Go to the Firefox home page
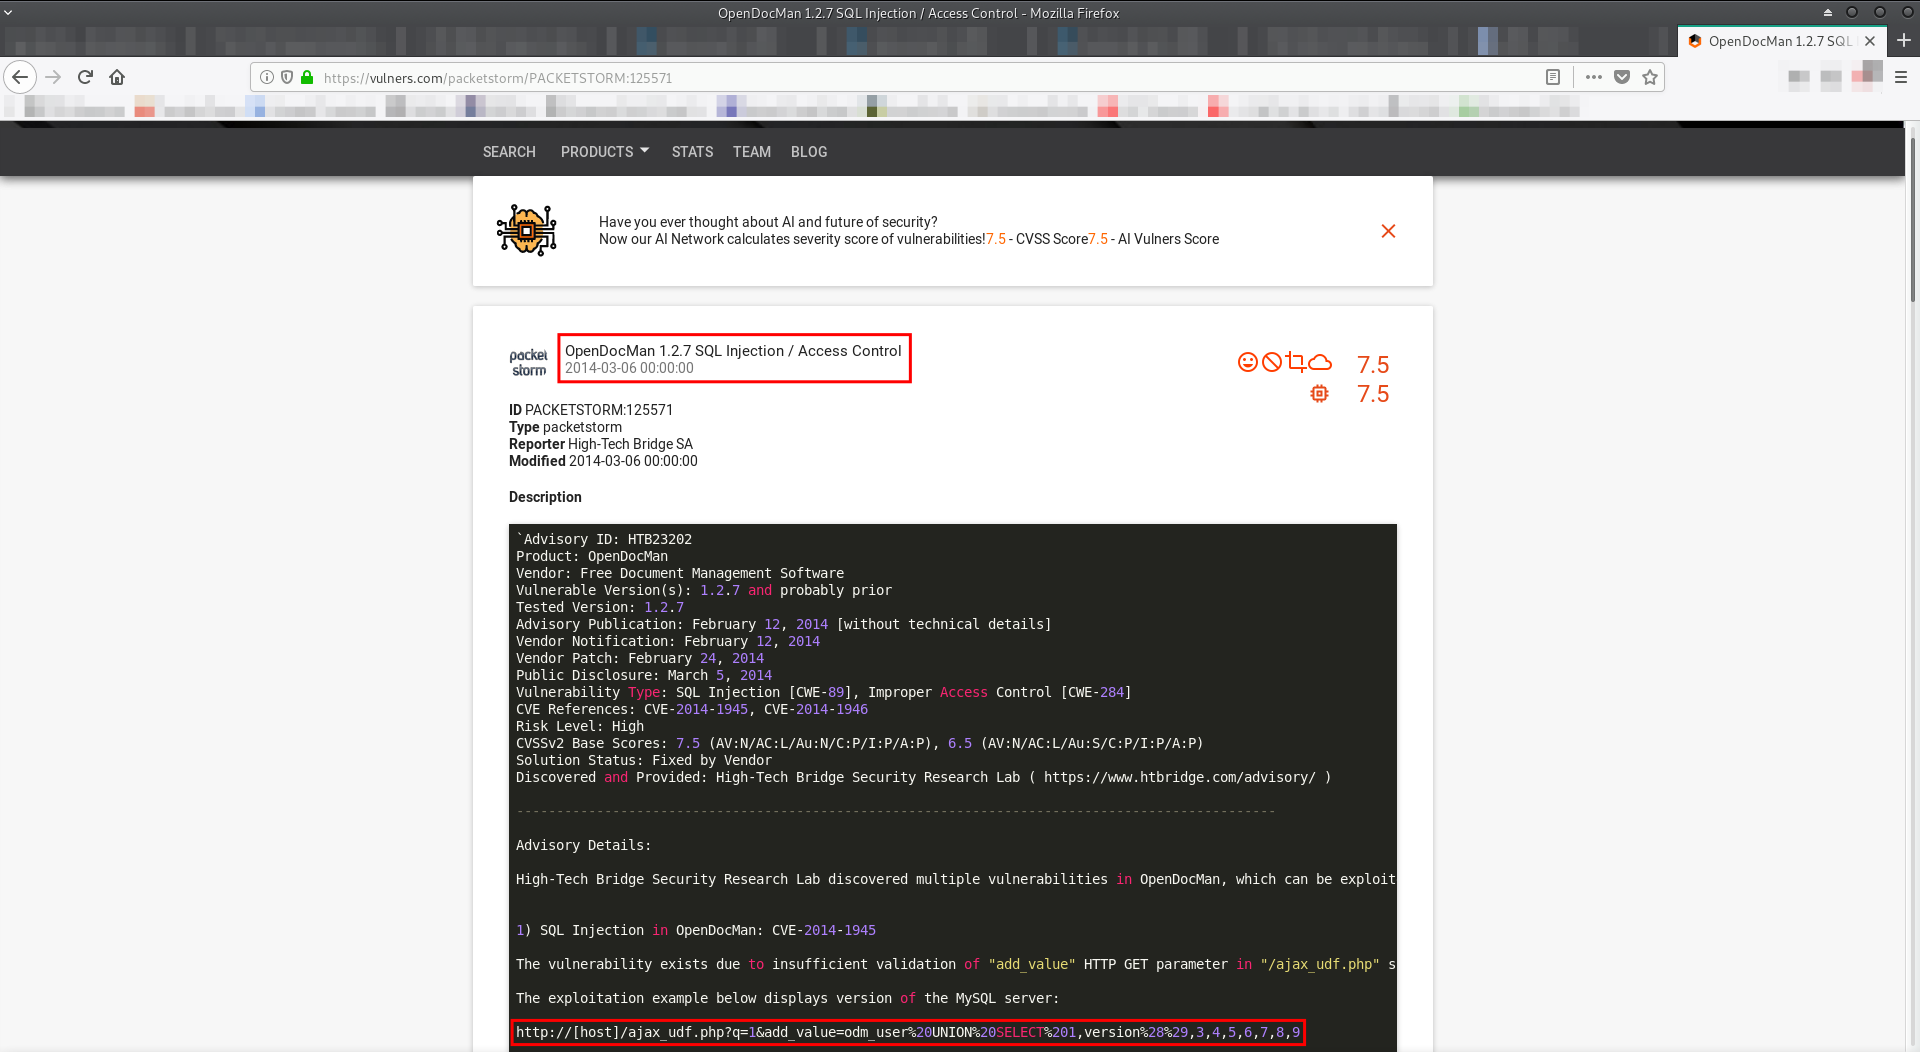 (x=117, y=77)
